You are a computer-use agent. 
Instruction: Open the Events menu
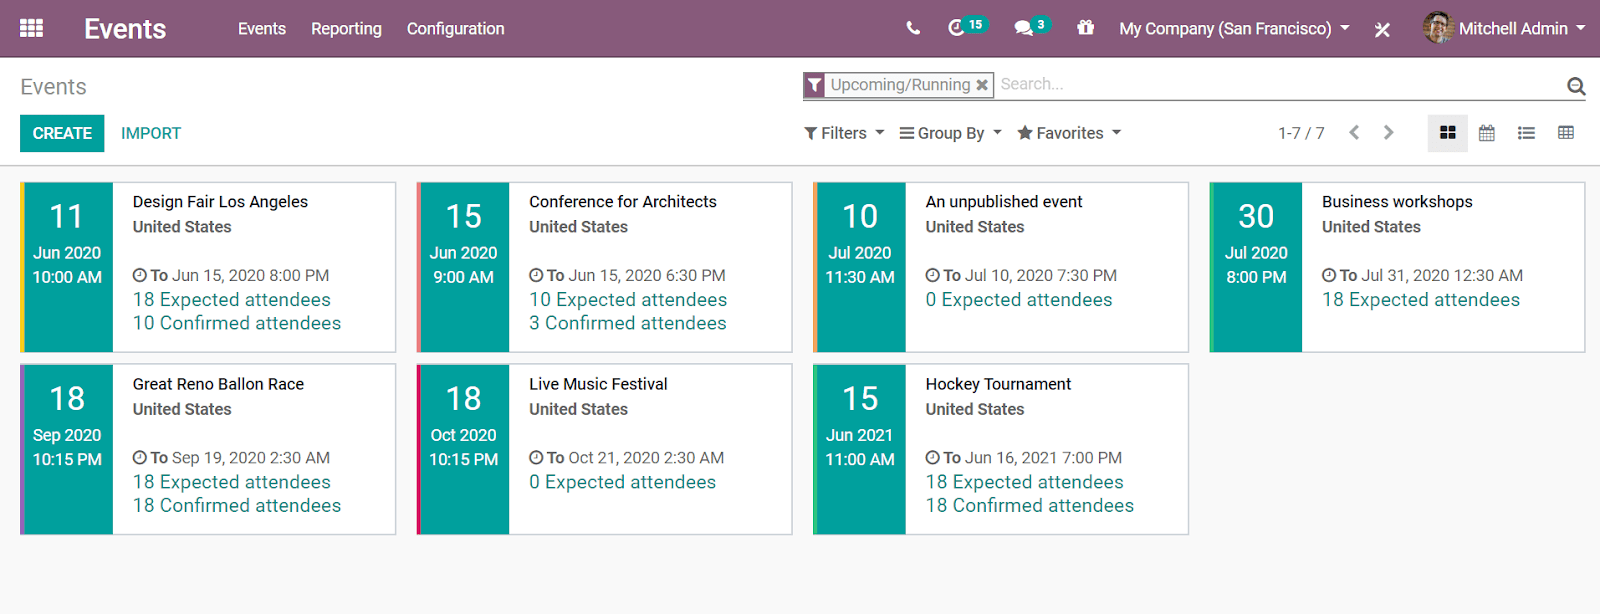[262, 29]
